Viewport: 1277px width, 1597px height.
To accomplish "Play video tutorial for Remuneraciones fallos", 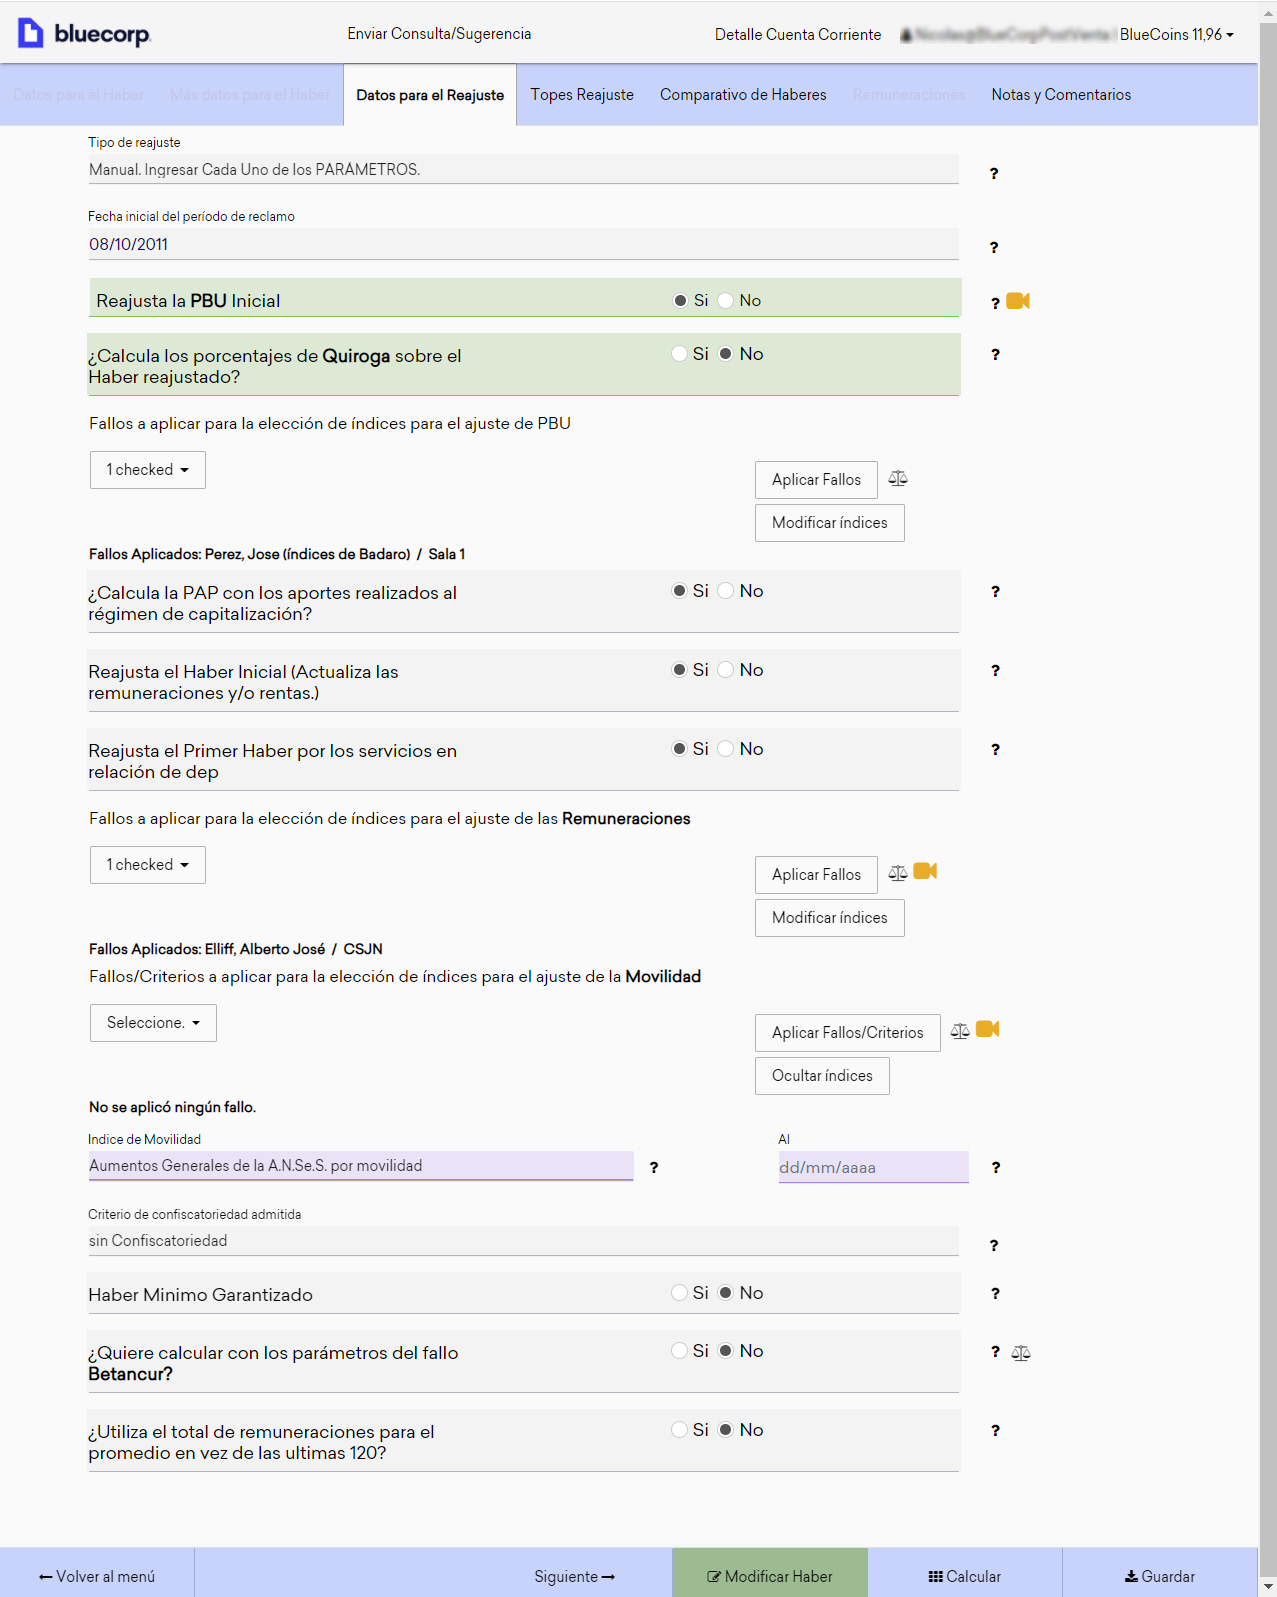I will coord(925,871).
